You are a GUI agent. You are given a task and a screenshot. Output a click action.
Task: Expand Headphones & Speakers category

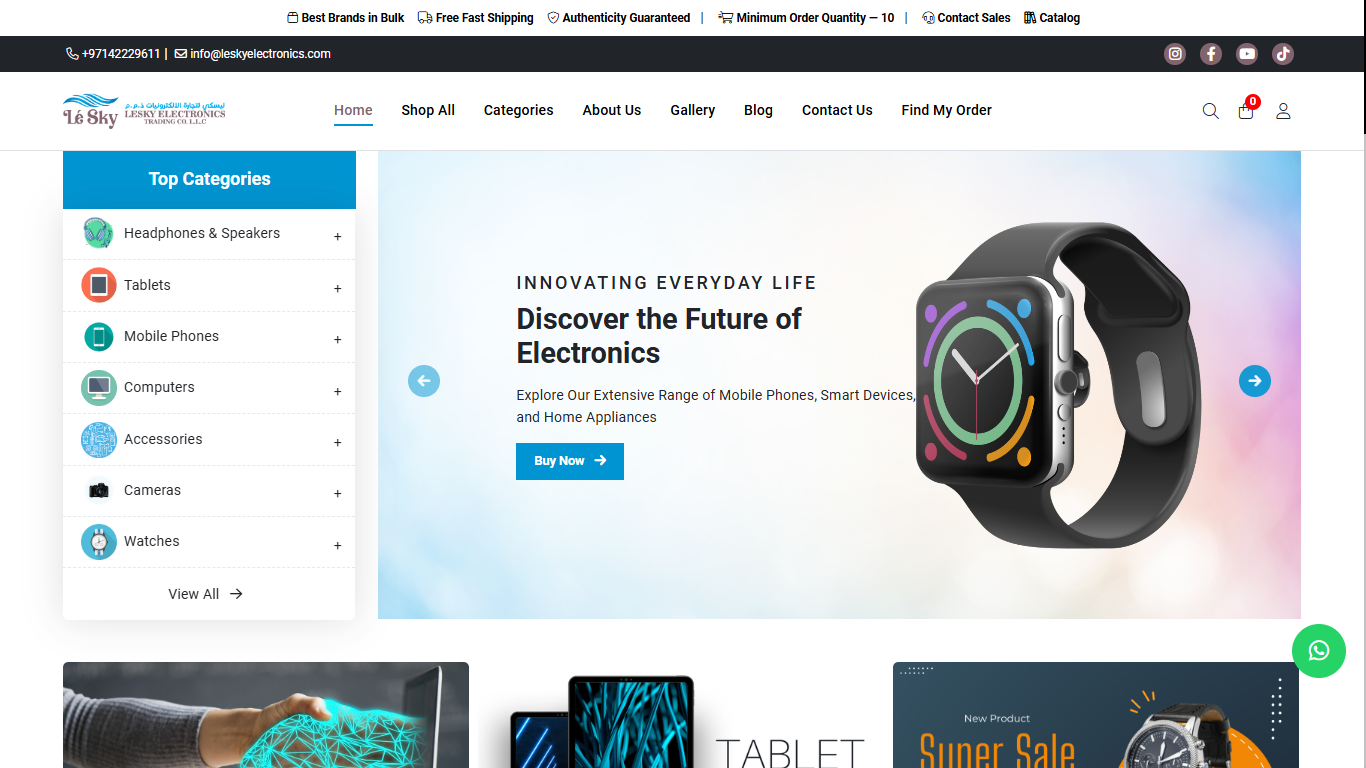(x=338, y=237)
